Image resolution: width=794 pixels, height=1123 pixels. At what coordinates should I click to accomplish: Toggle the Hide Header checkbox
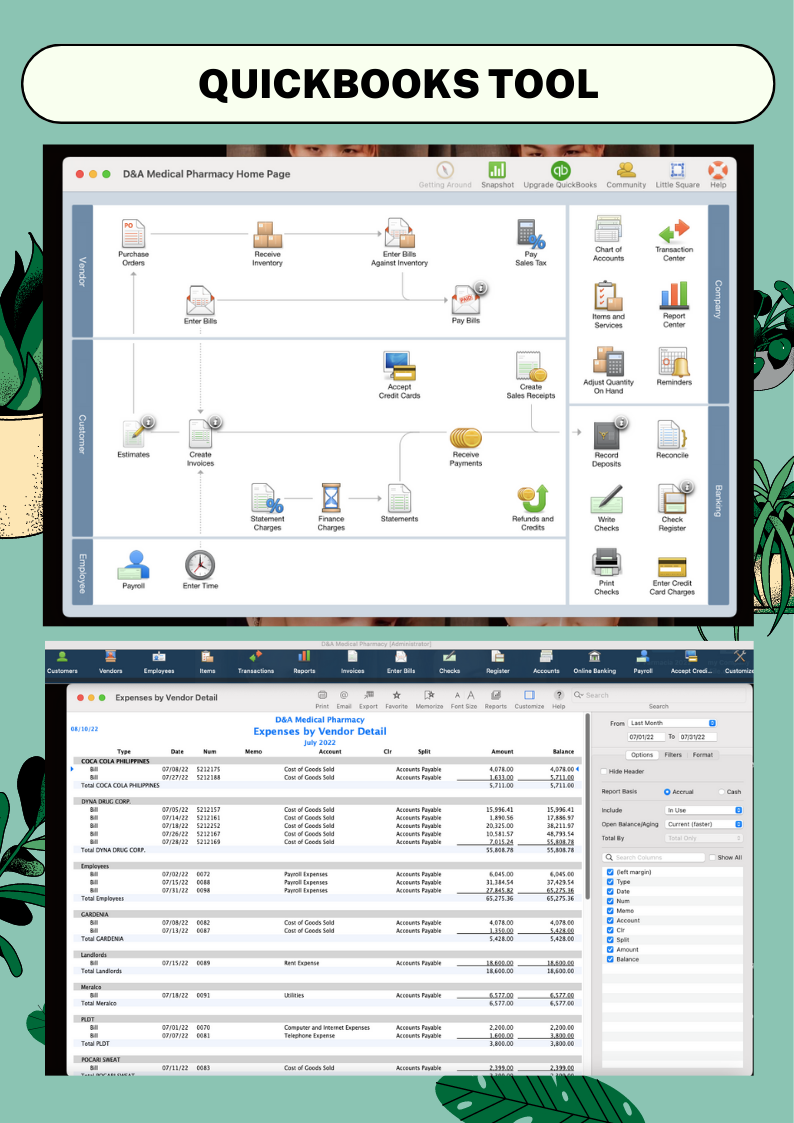pyautogui.click(x=604, y=771)
